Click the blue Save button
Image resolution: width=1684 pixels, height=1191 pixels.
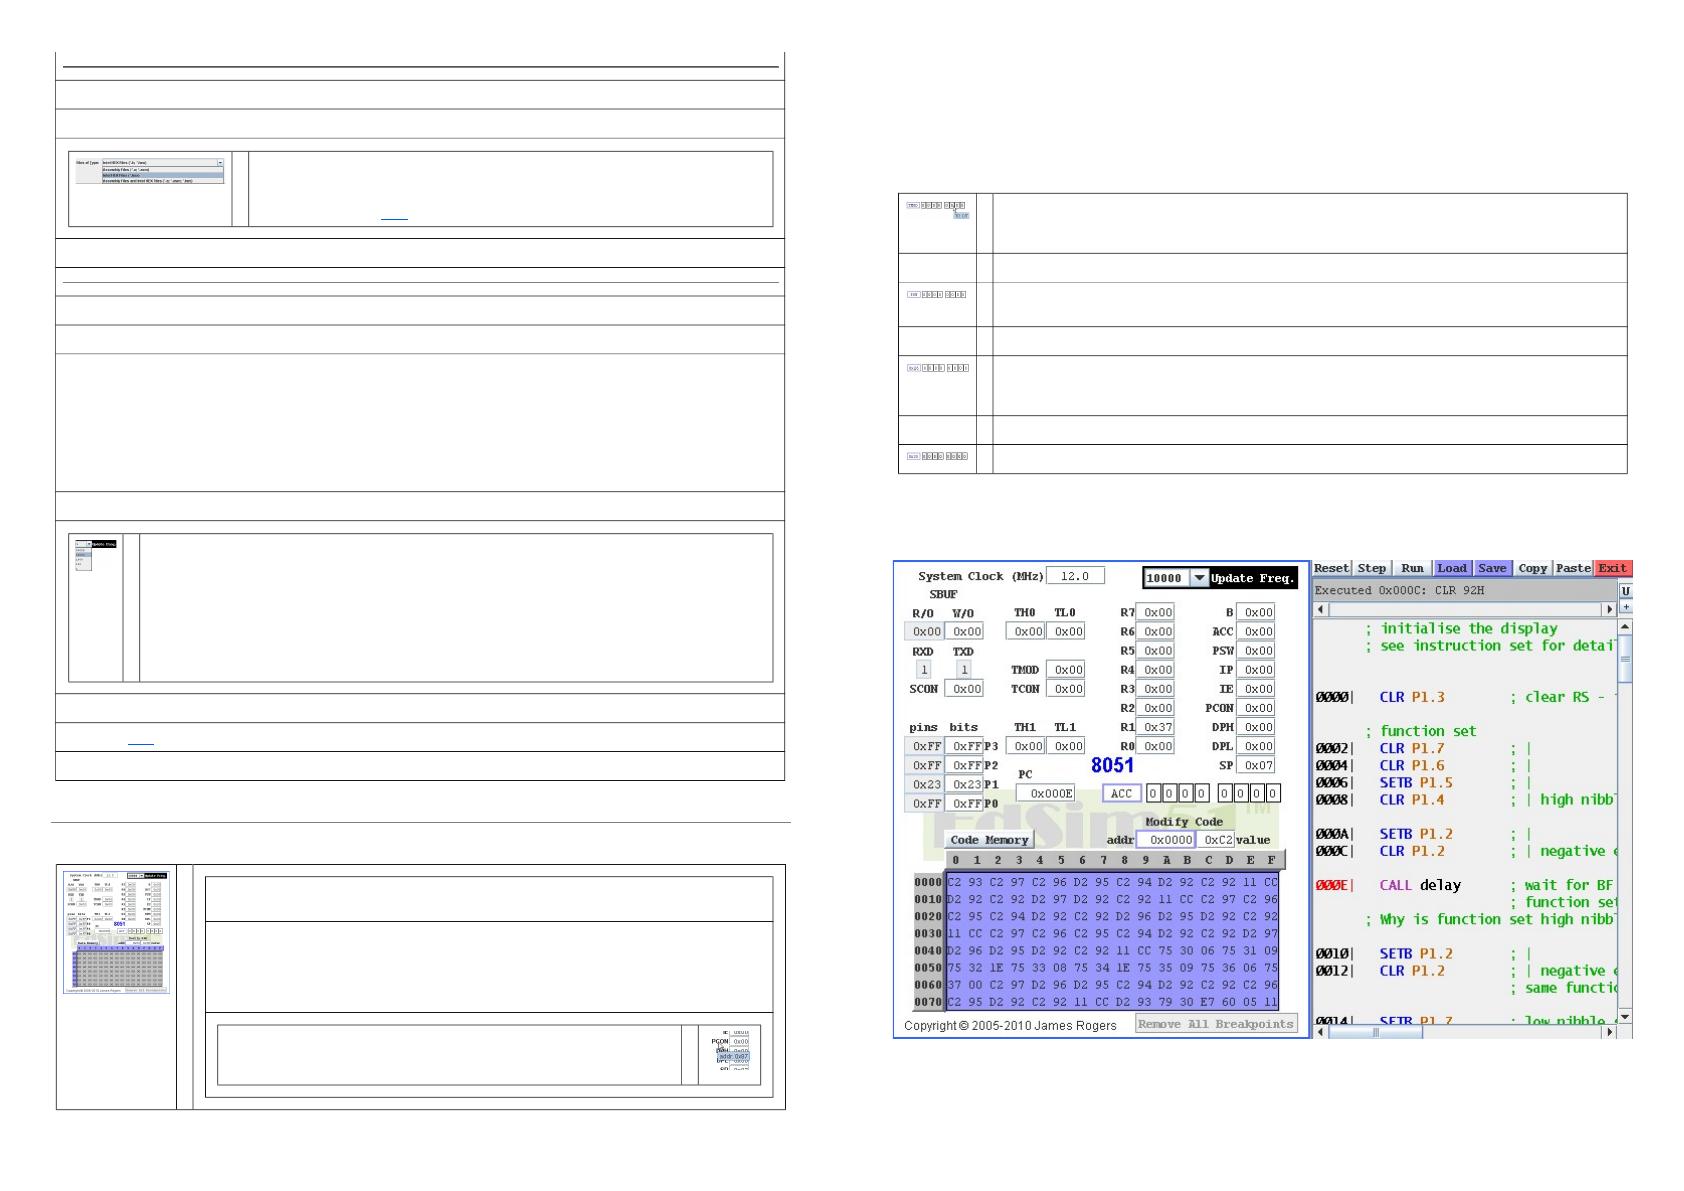[x=1492, y=568]
